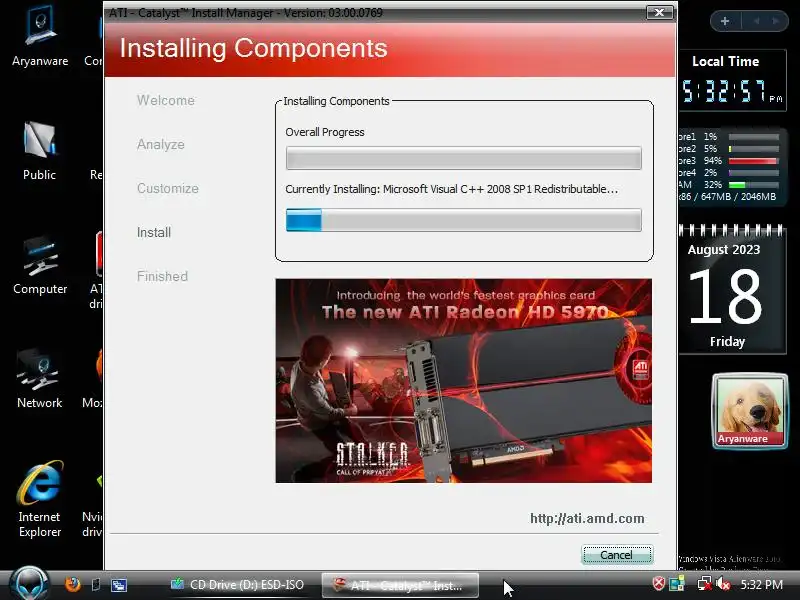Screen dimensions: 800x600
Task: Click the red security shield tray icon
Action: pos(659,583)
